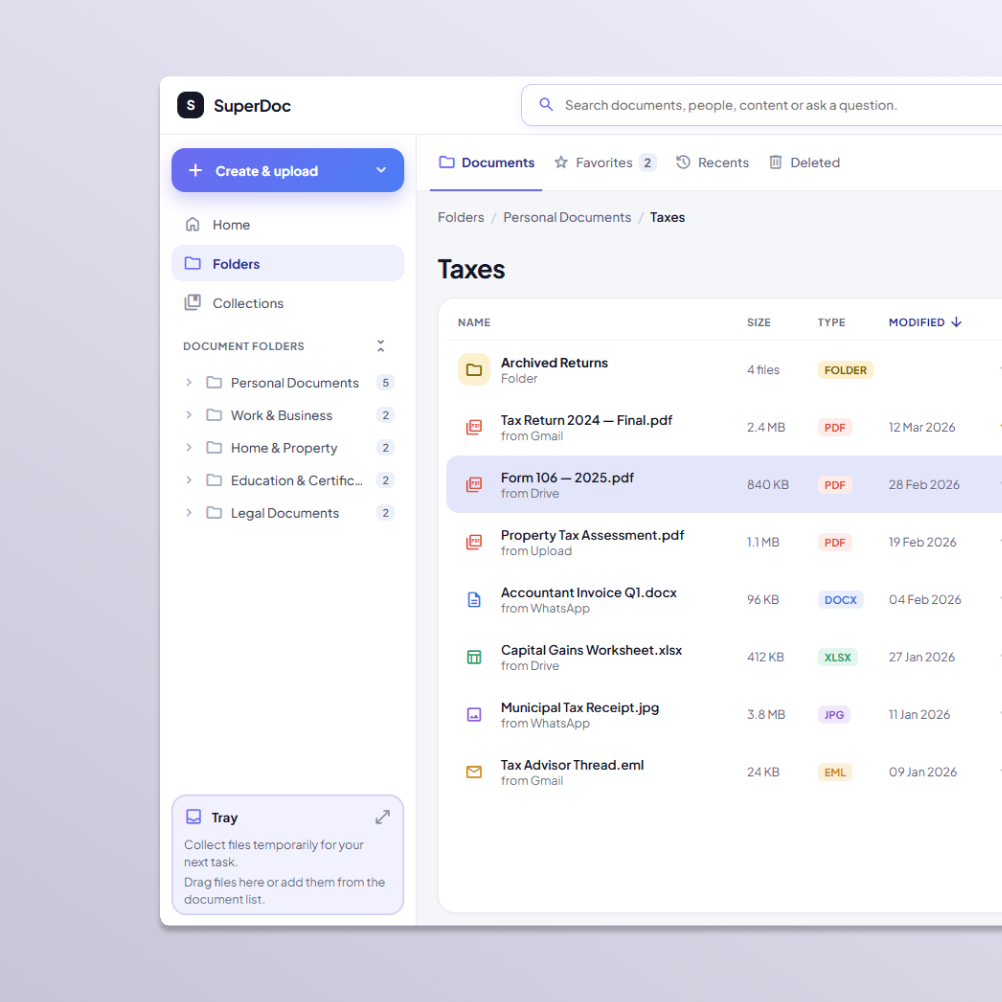The width and height of the screenshot is (1002, 1002).
Task: Click the search magnifier icon
Action: pyautogui.click(x=546, y=105)
